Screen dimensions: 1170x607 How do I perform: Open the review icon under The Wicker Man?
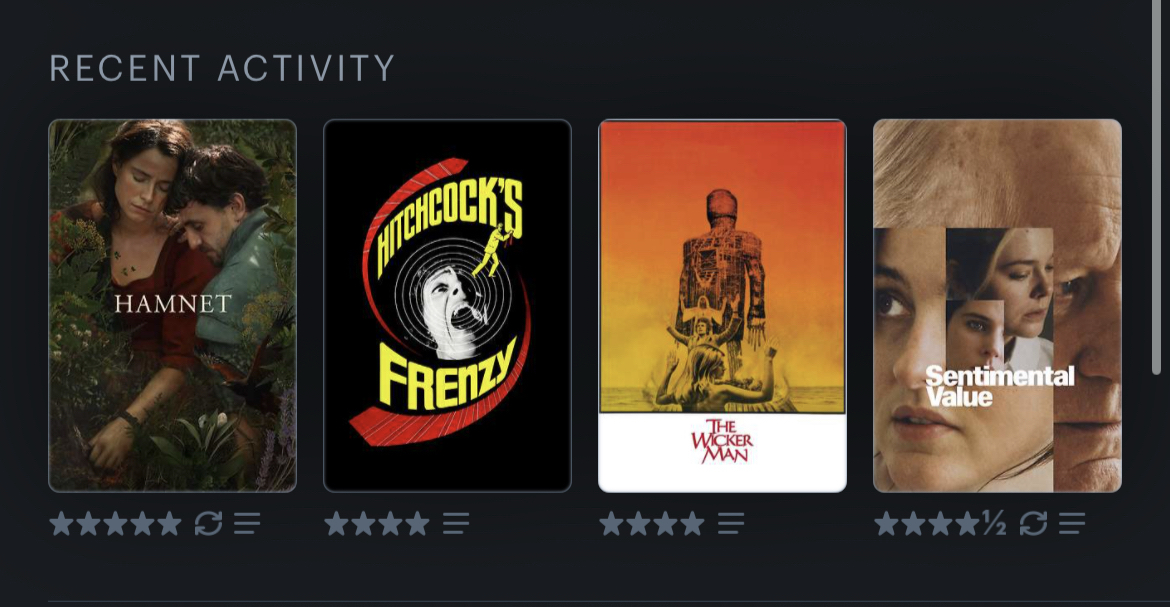pyautogui.click(x=731, y=523)
